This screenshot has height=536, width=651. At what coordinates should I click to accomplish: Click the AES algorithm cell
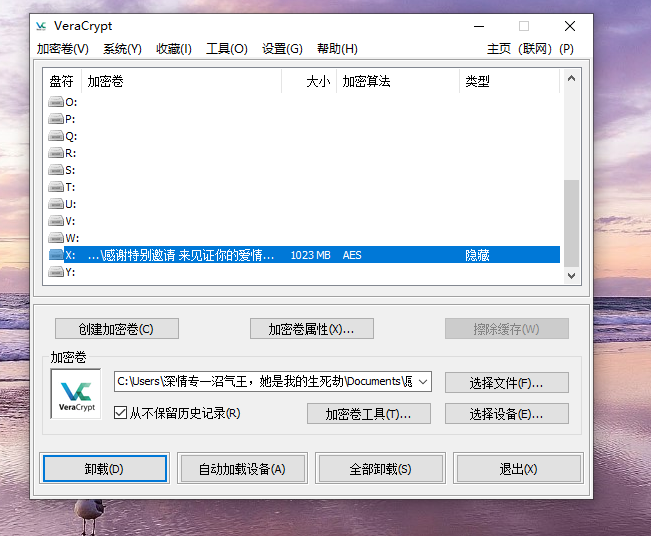[x=352, y=255]
